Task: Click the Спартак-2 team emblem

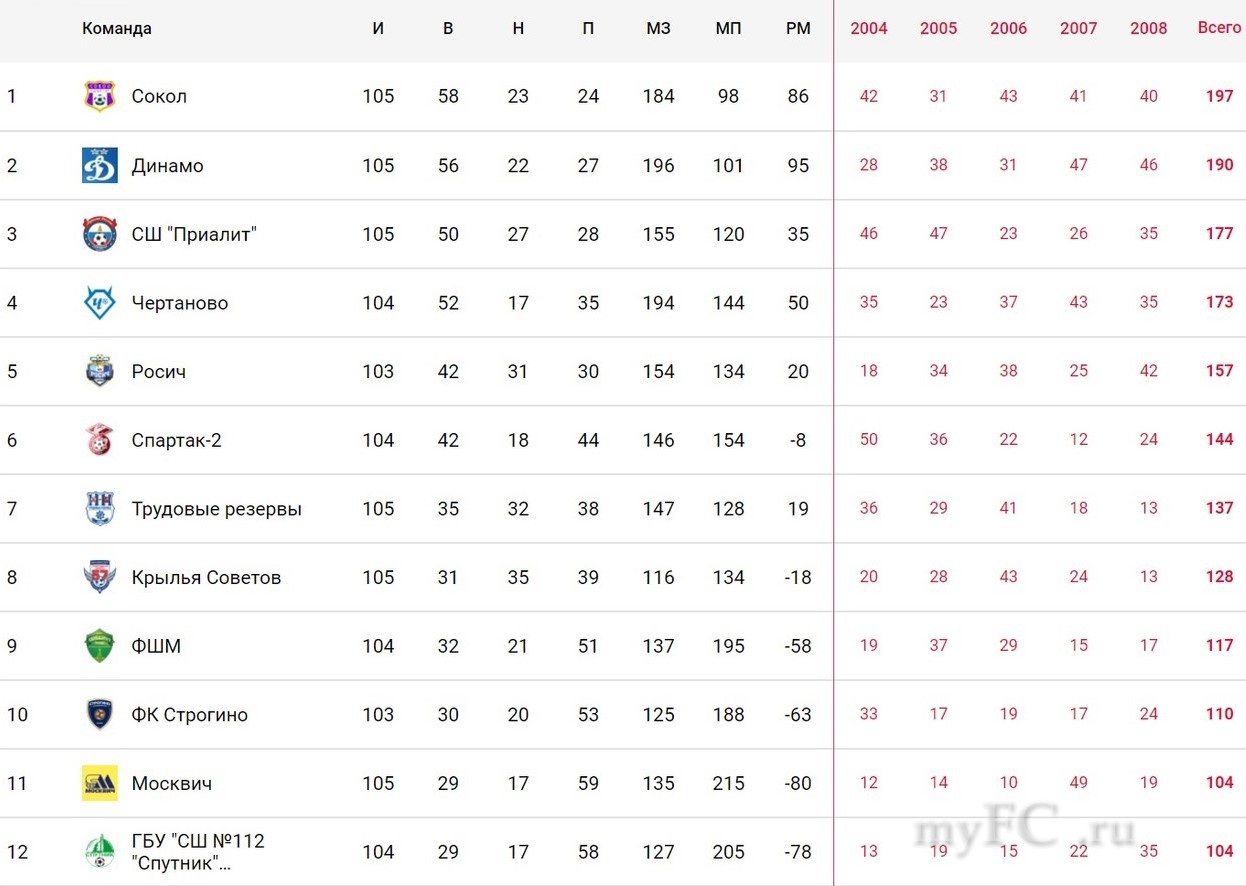Action: [99, 440]
